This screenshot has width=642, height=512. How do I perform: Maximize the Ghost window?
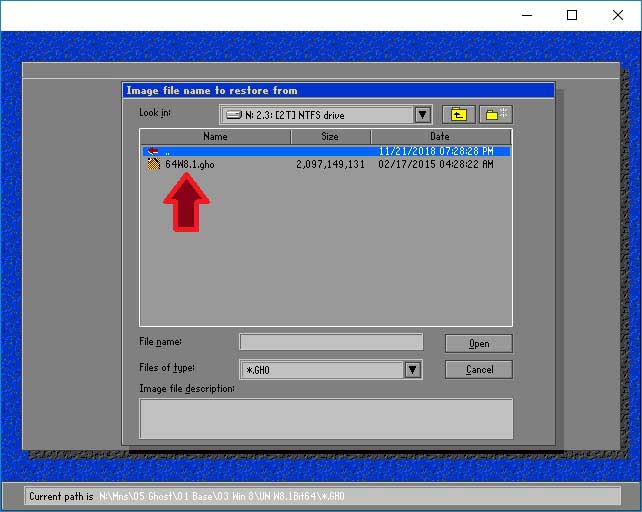point(572,15)
